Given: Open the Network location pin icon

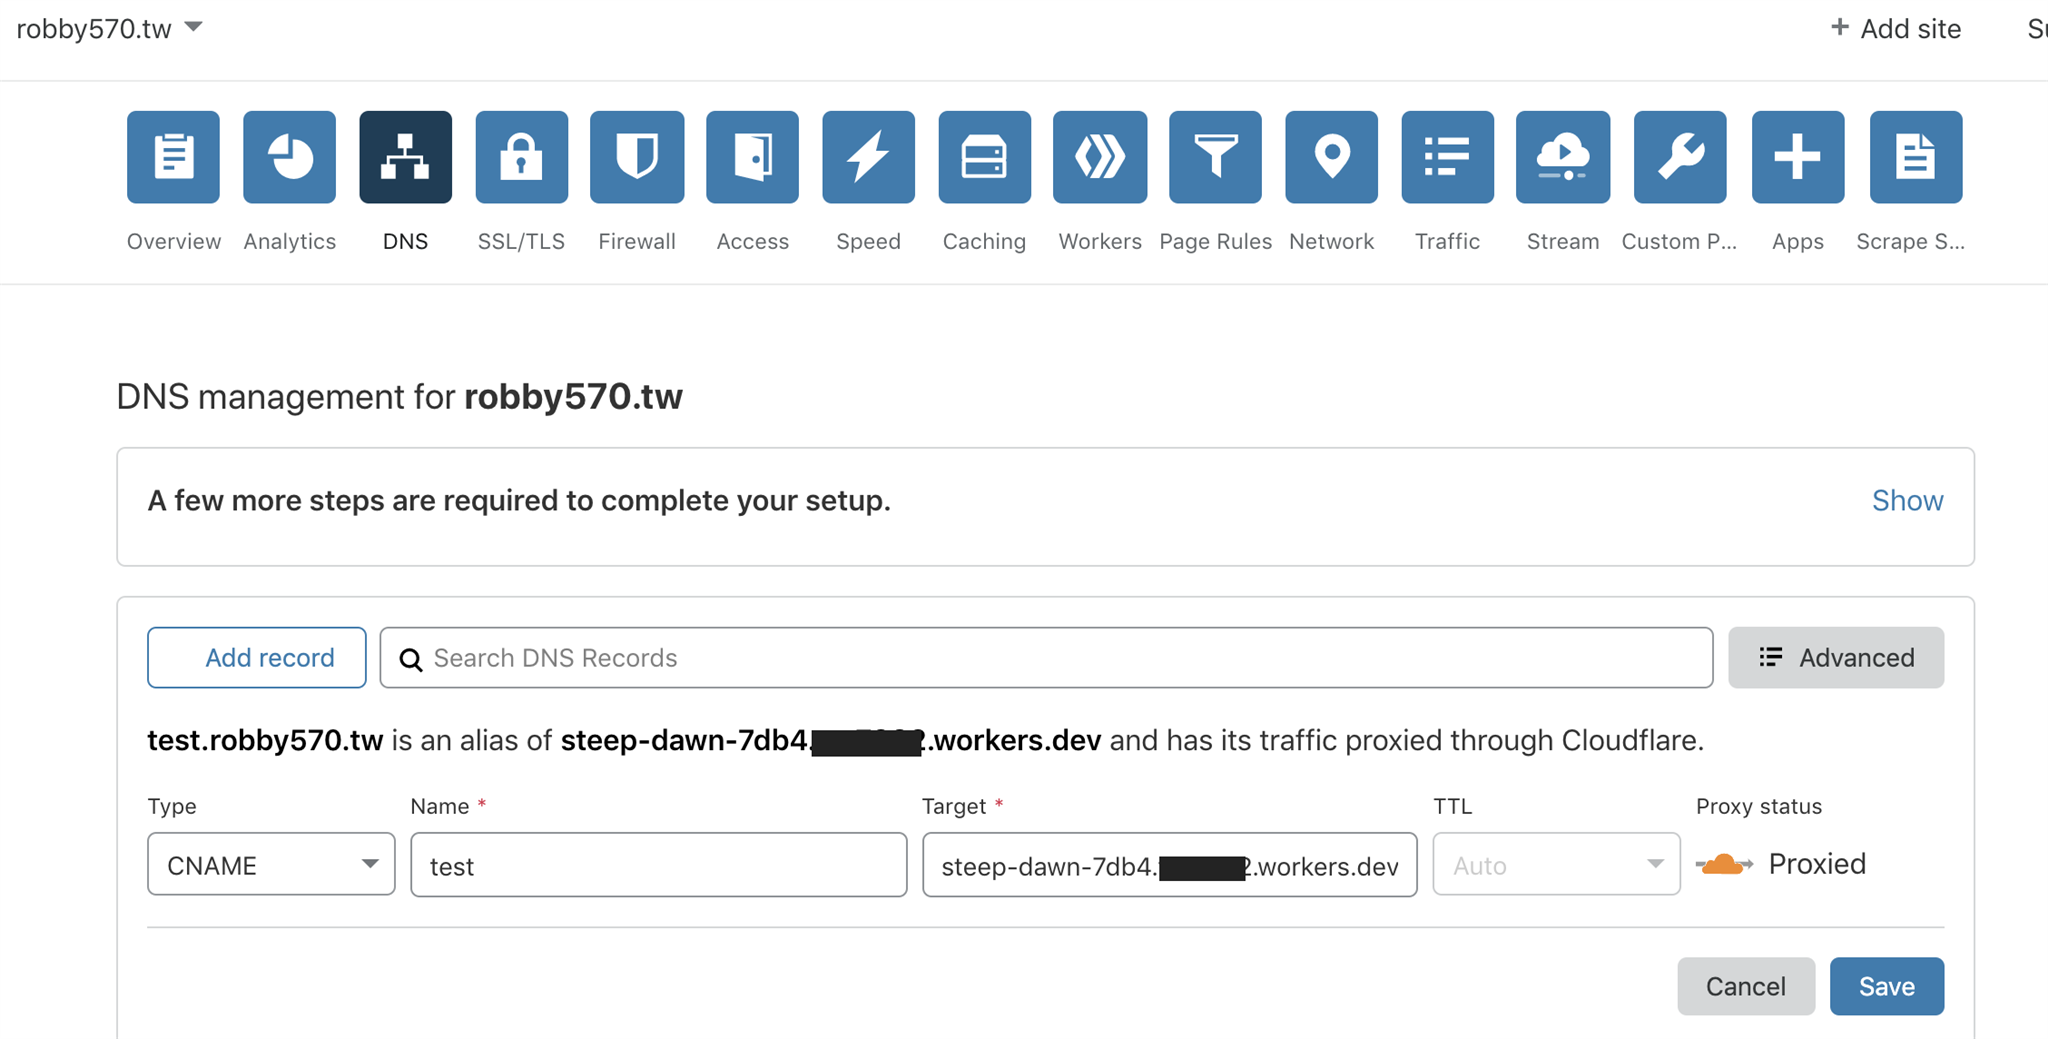Looking at the screenshot, I should pyautogui.click(x=1331, y=157).
